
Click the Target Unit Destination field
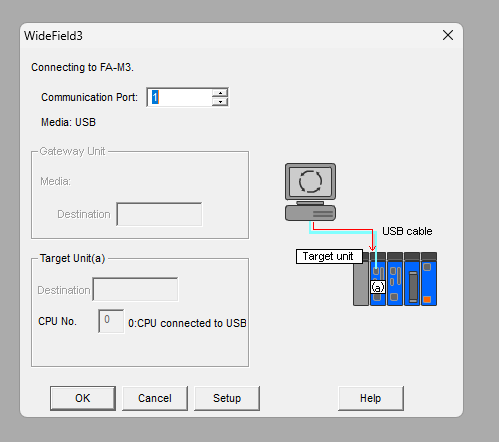[135, 289]
